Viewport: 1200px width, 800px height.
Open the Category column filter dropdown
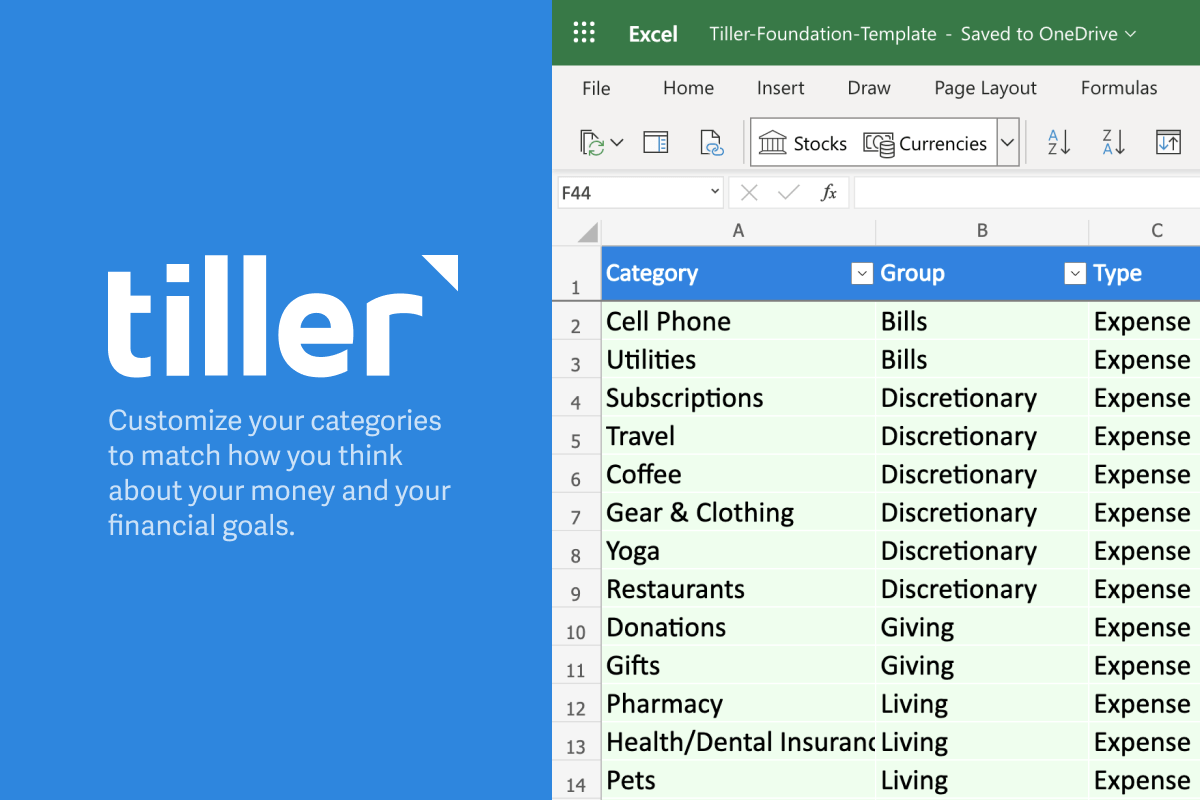click(862, 274)
